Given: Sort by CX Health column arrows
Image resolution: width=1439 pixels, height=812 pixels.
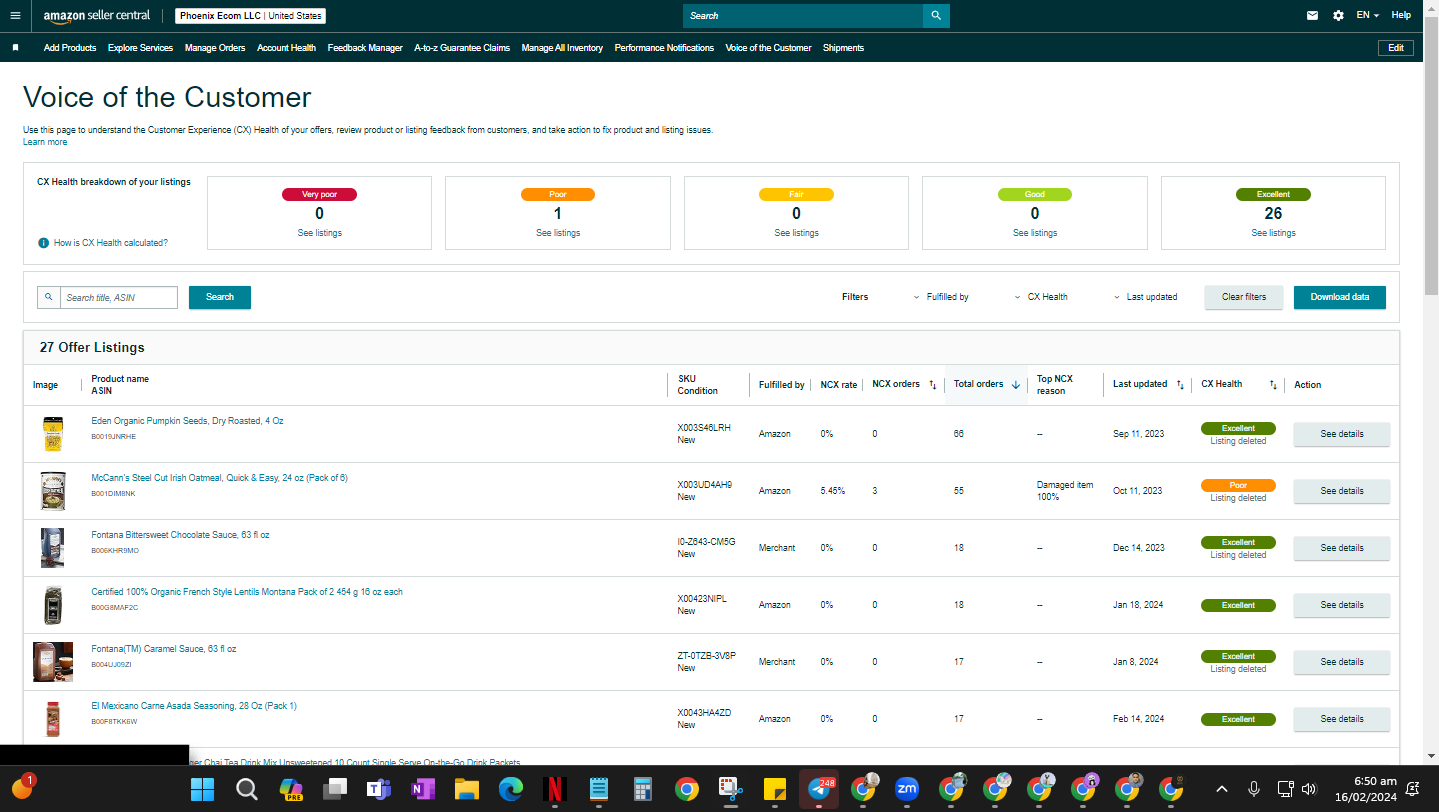Looking at the screenshot, I should (x=1273, y=385).
